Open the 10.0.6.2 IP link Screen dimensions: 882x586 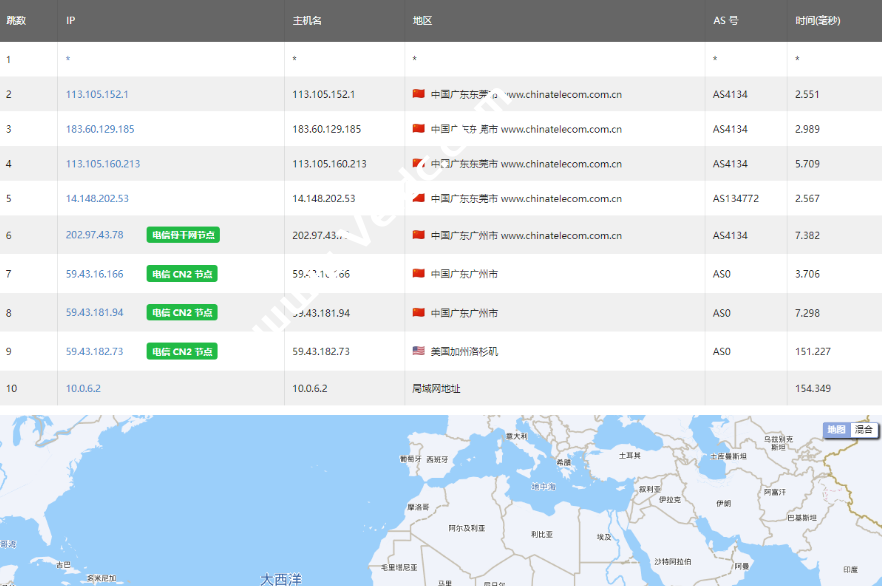tap(83, 388)
